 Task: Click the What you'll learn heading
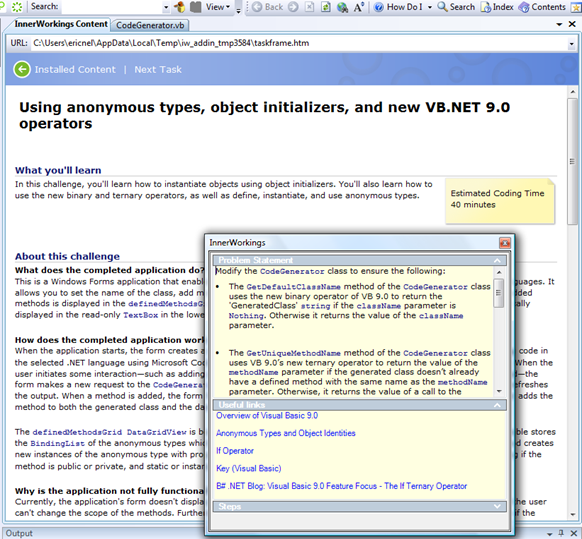pos(58,170)
